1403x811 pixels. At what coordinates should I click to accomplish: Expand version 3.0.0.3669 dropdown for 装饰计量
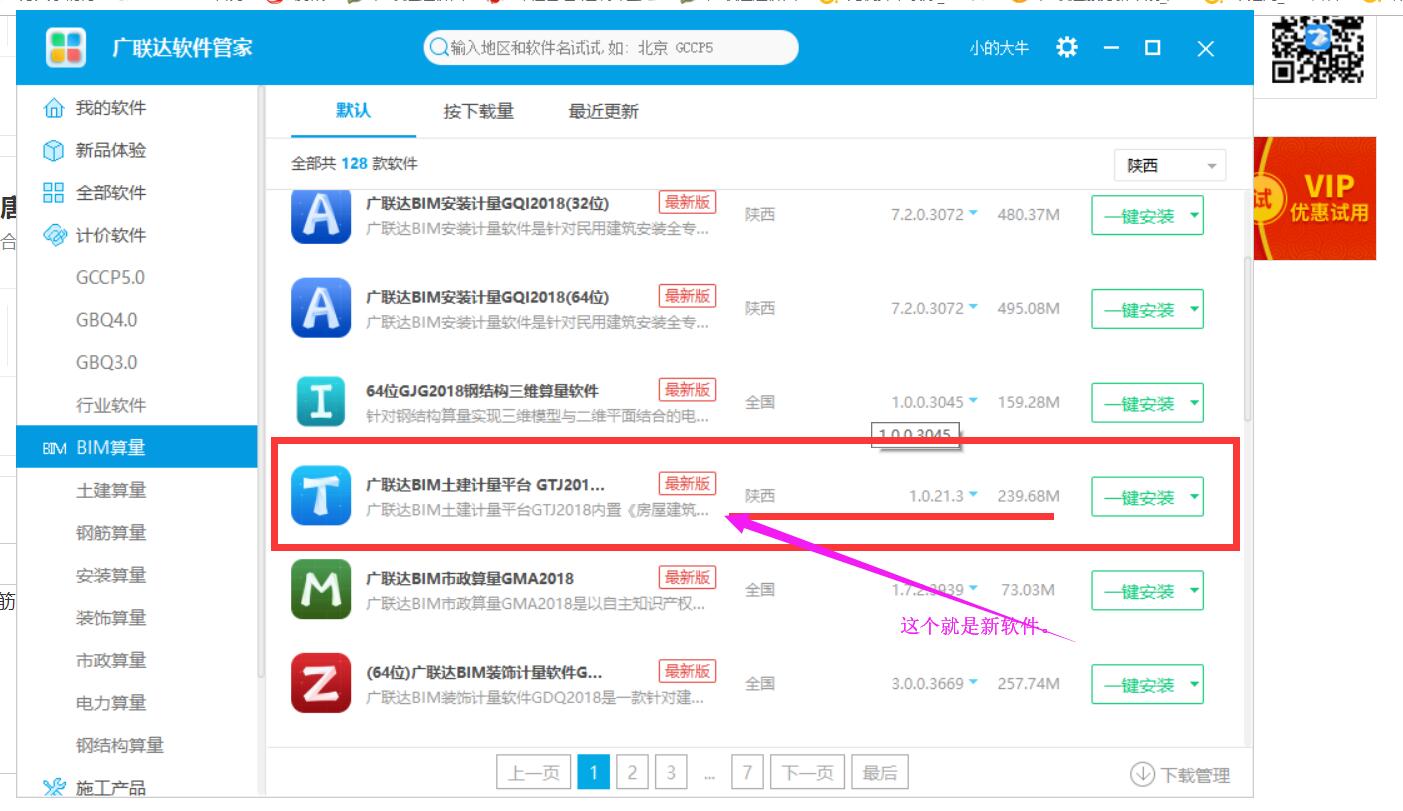[973, 684]
